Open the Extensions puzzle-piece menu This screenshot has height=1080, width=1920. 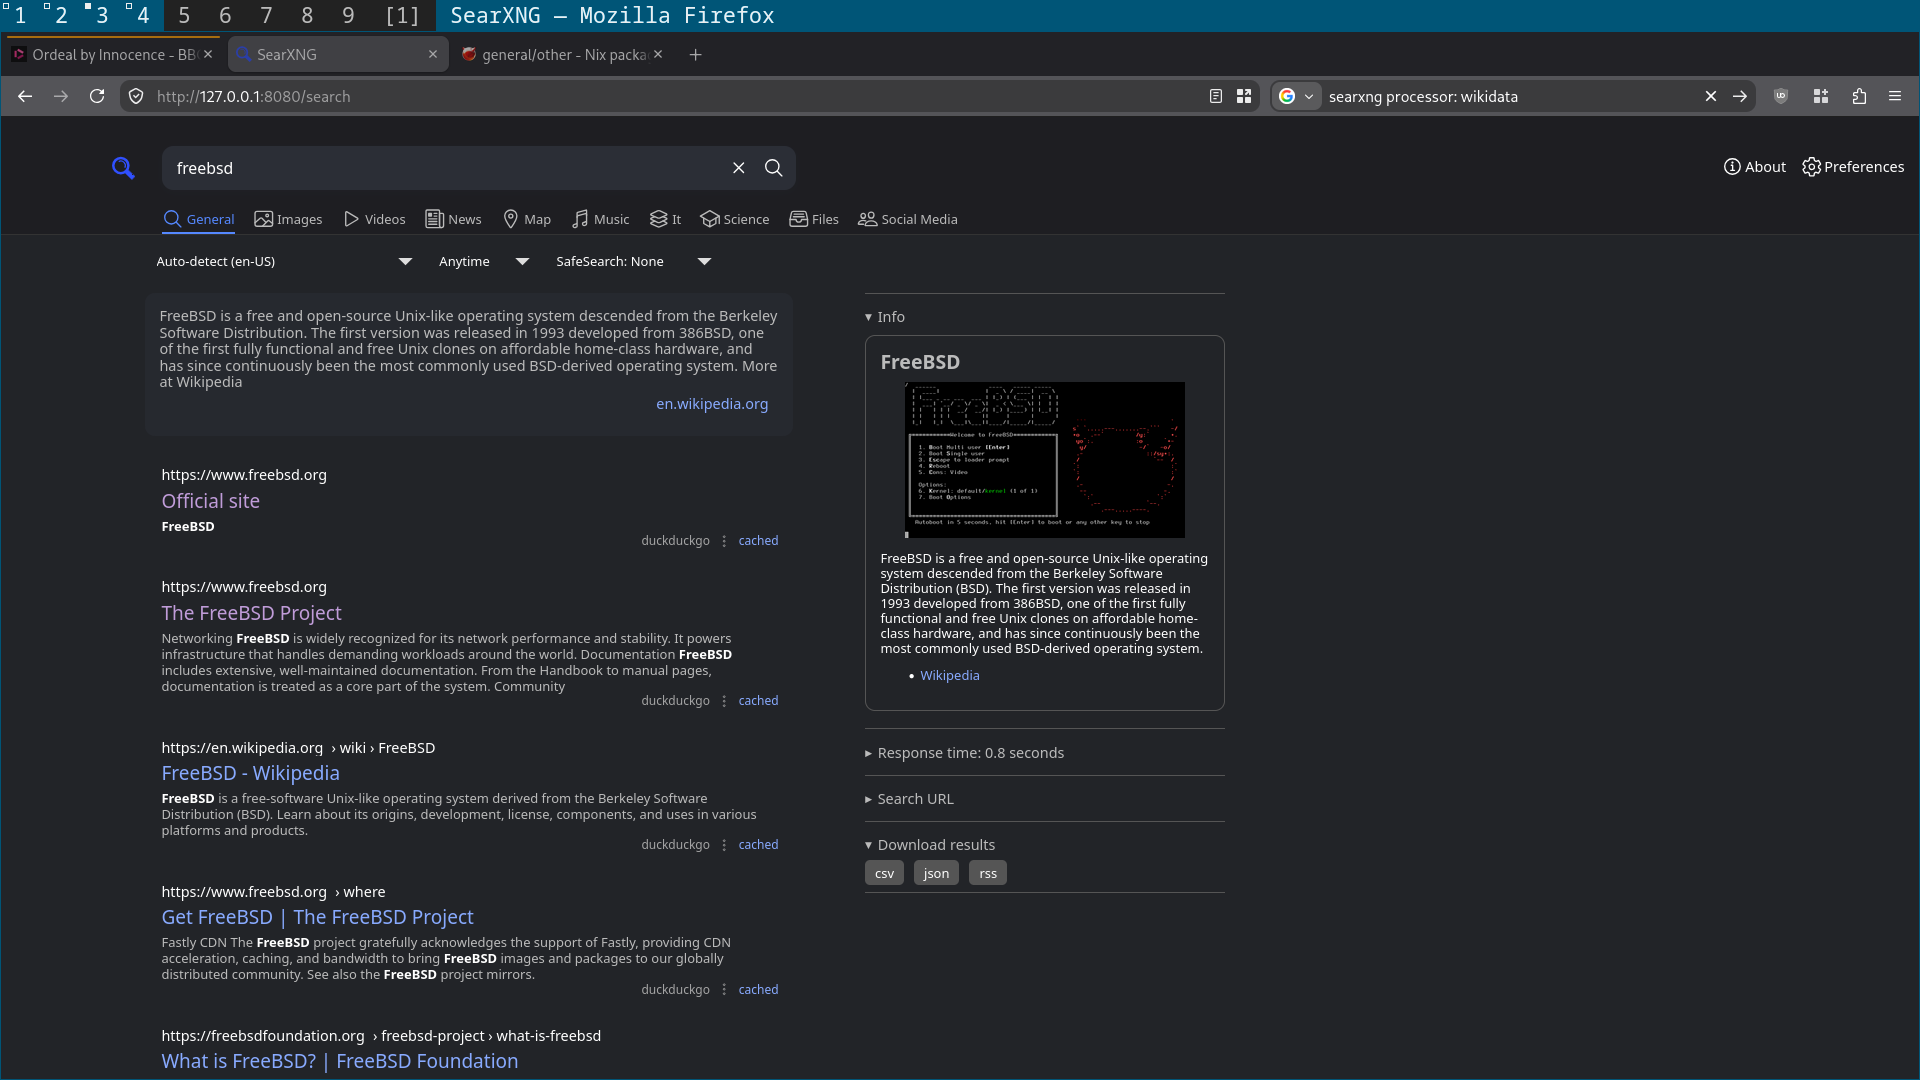1859,96
